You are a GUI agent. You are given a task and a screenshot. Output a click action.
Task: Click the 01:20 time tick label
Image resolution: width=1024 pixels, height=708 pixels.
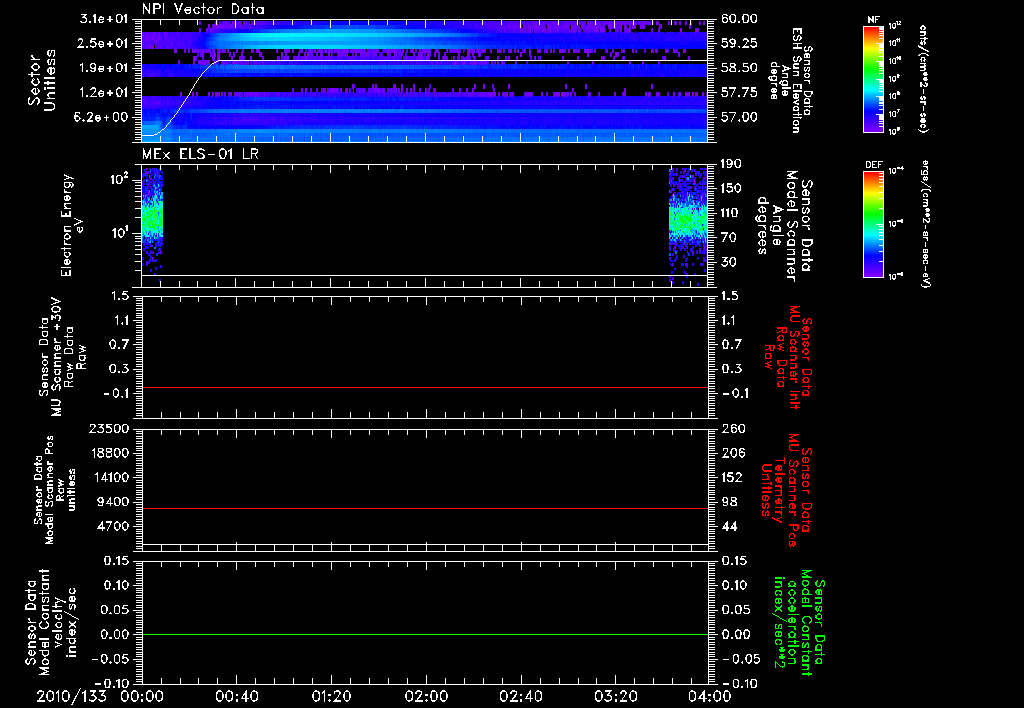pyautogui.click(x=331, y=696)
